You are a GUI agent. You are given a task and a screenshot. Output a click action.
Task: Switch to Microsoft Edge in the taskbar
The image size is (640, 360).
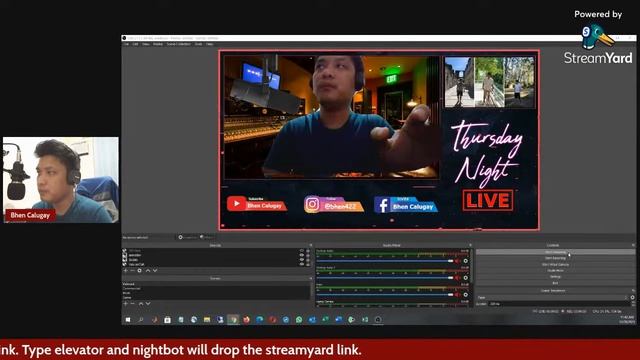point(260,320)
